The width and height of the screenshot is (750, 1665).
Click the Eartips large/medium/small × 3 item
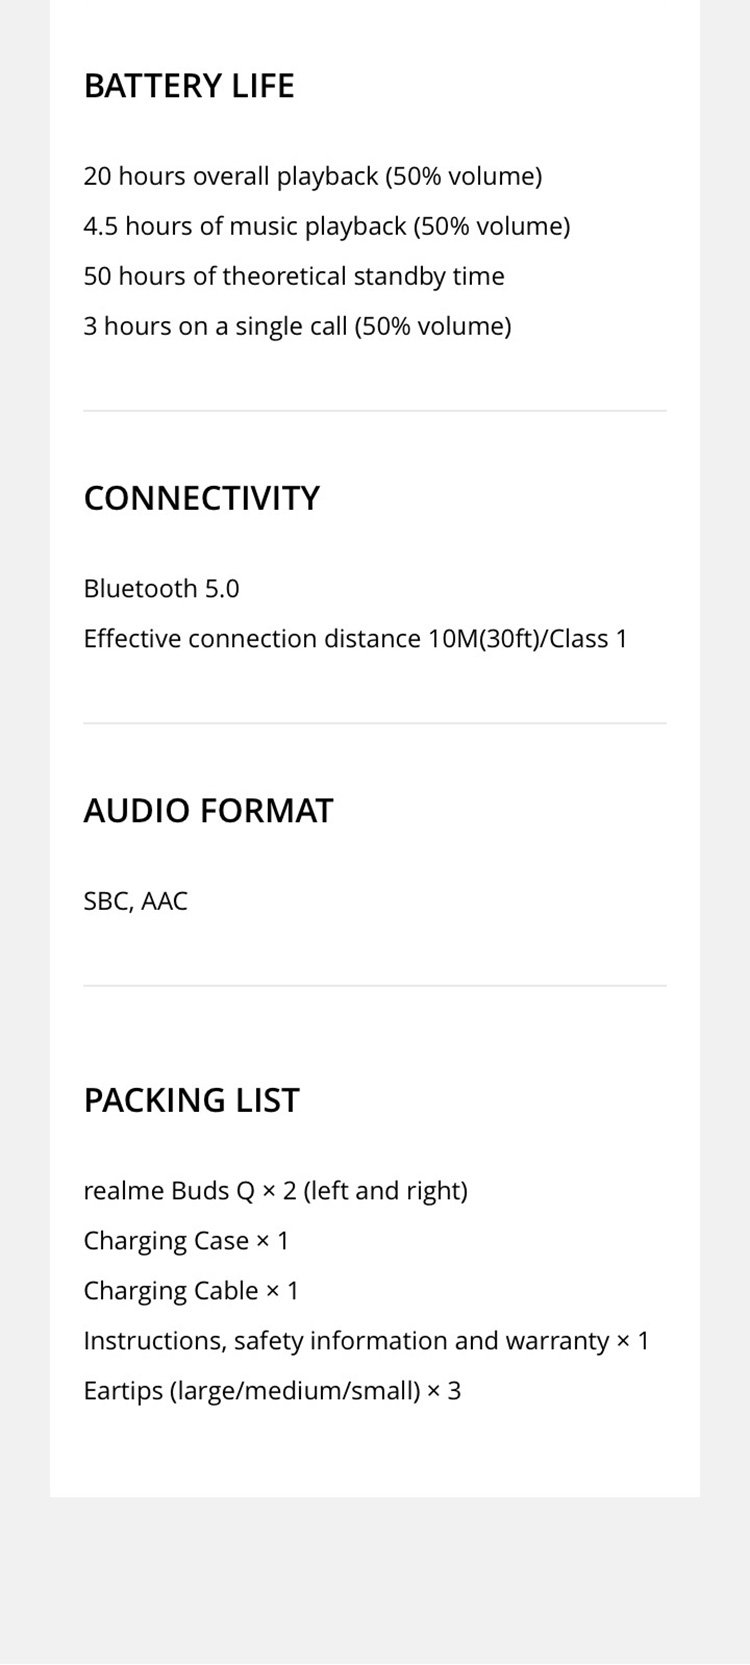tap(272, 1390)
